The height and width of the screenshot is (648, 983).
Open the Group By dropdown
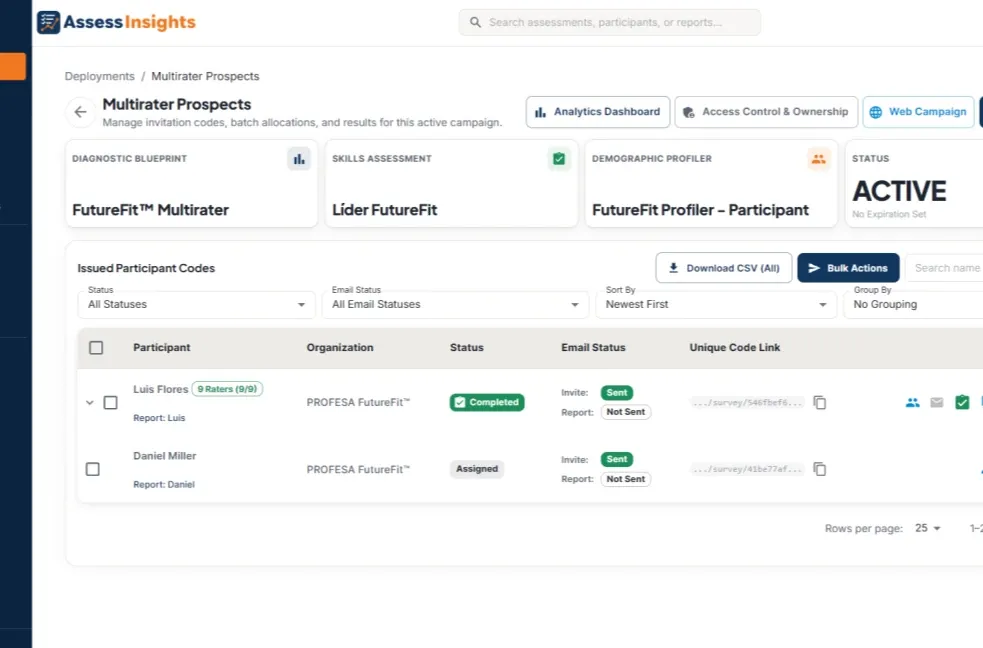[x=914, y=305]
